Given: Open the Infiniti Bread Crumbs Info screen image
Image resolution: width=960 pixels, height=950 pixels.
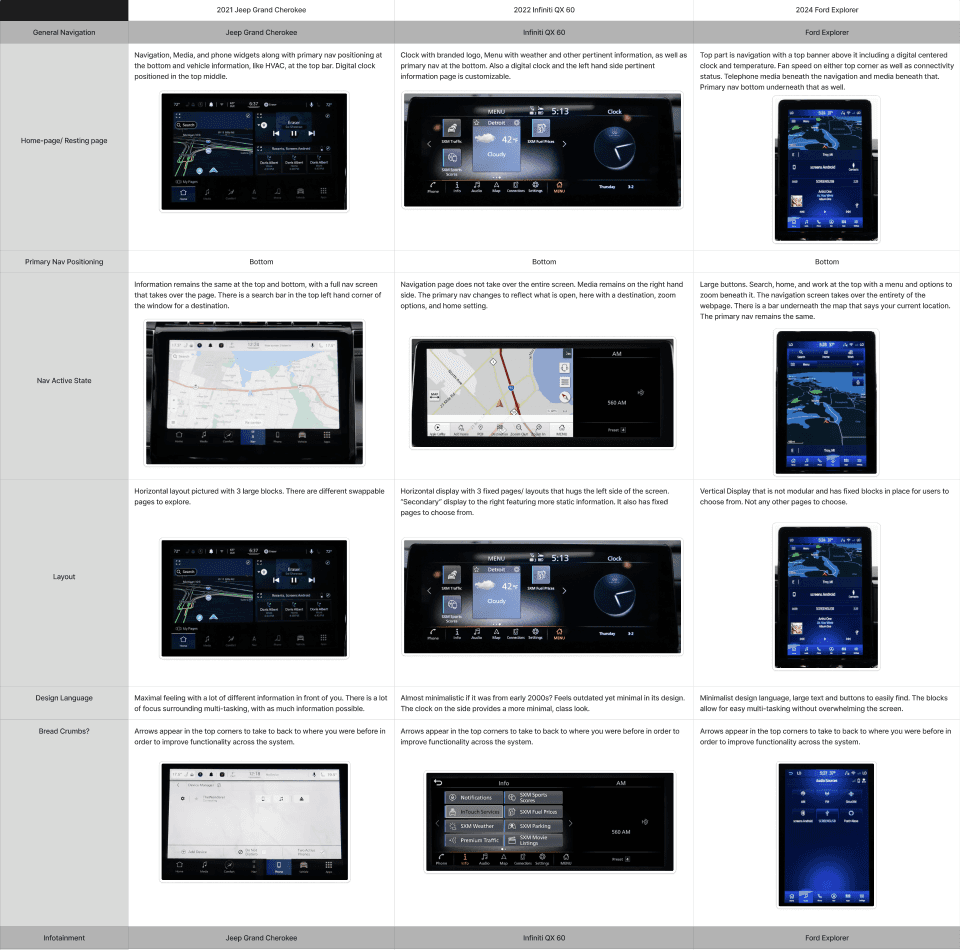Looking at the screenshot, I should (550, 821).
